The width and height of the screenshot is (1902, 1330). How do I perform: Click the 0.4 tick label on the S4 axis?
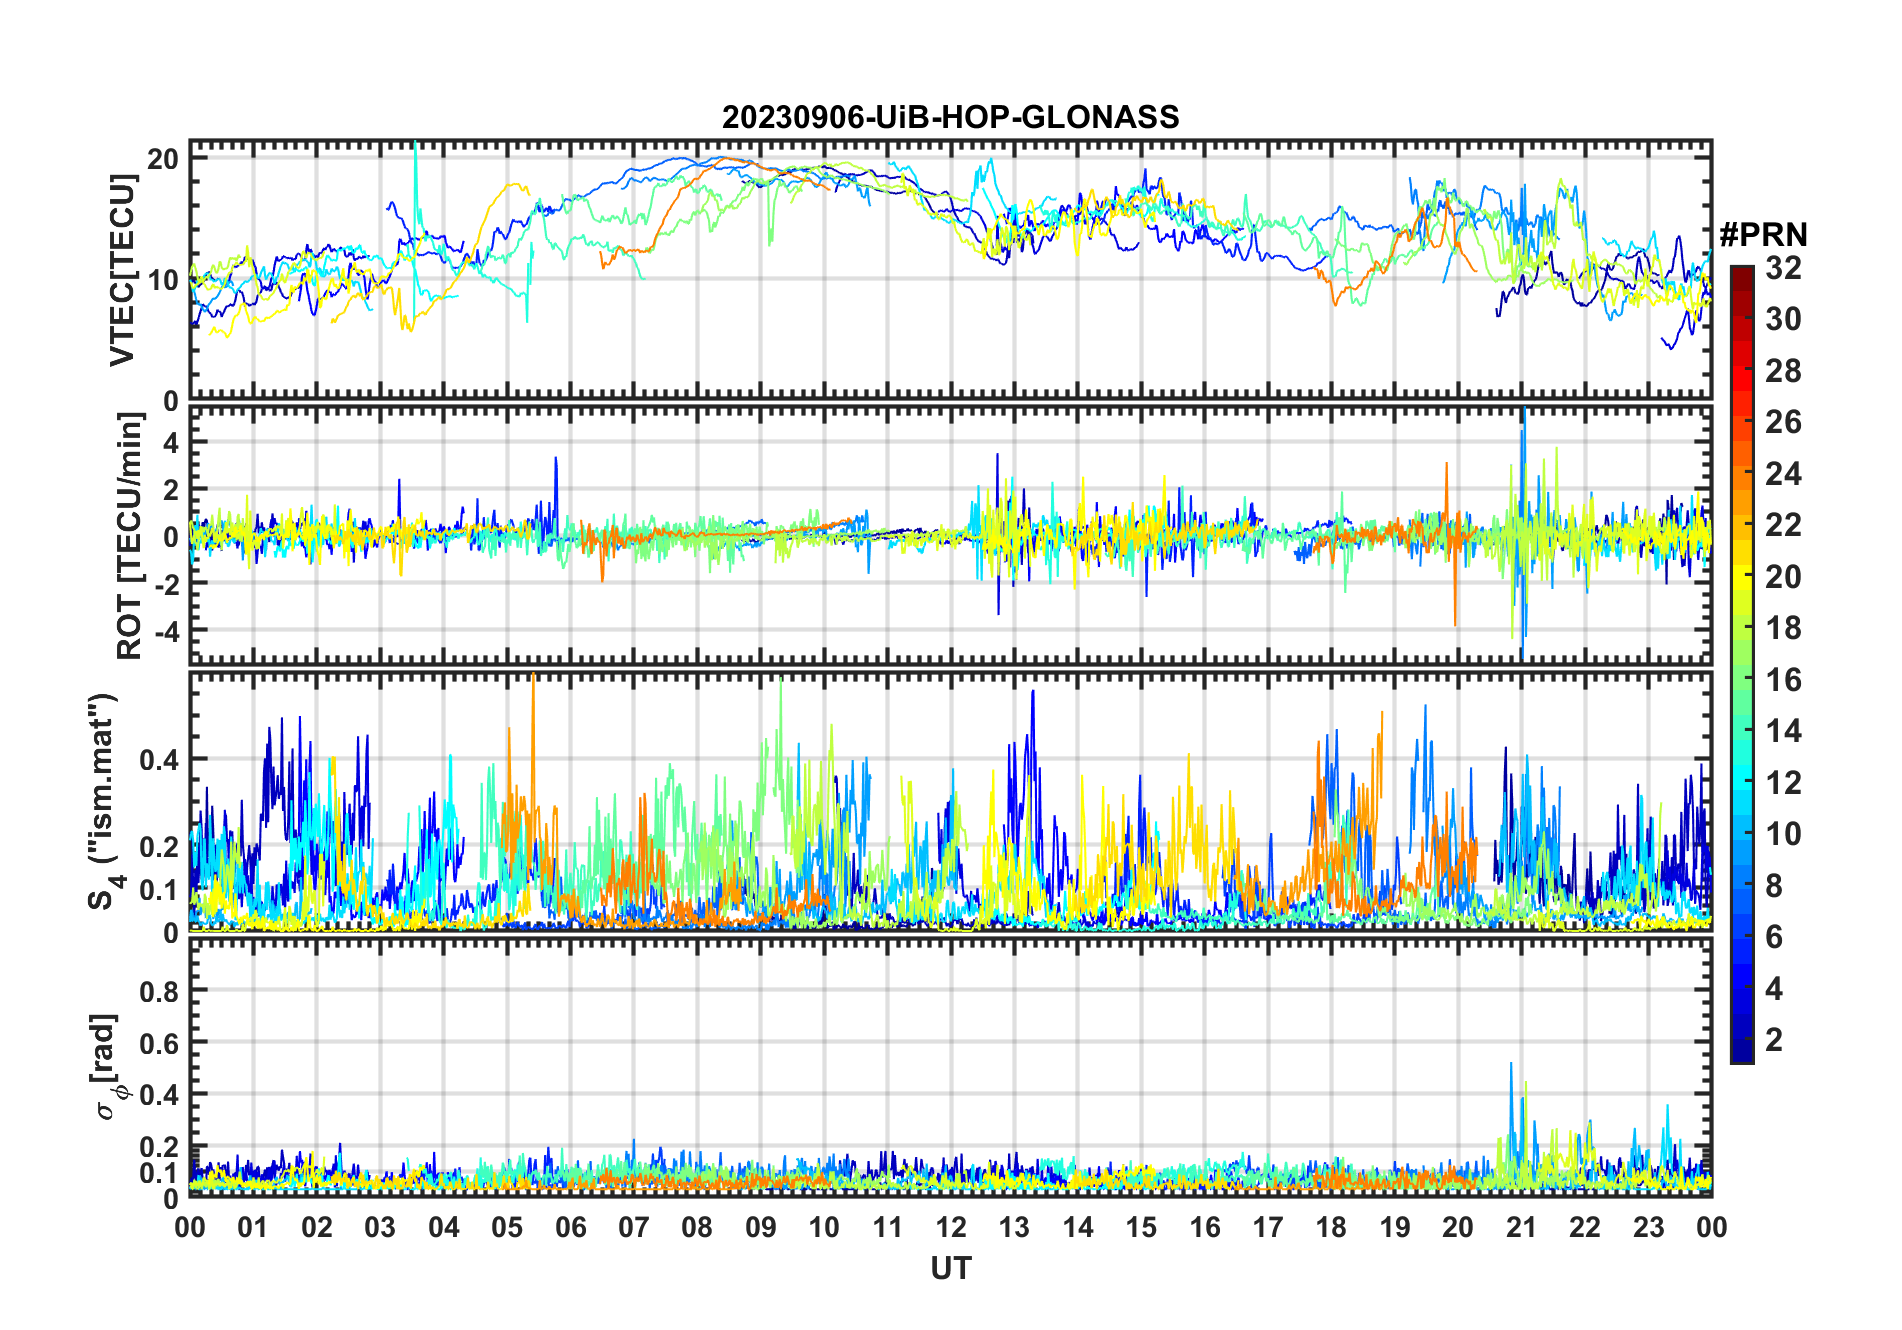[158, 760]
